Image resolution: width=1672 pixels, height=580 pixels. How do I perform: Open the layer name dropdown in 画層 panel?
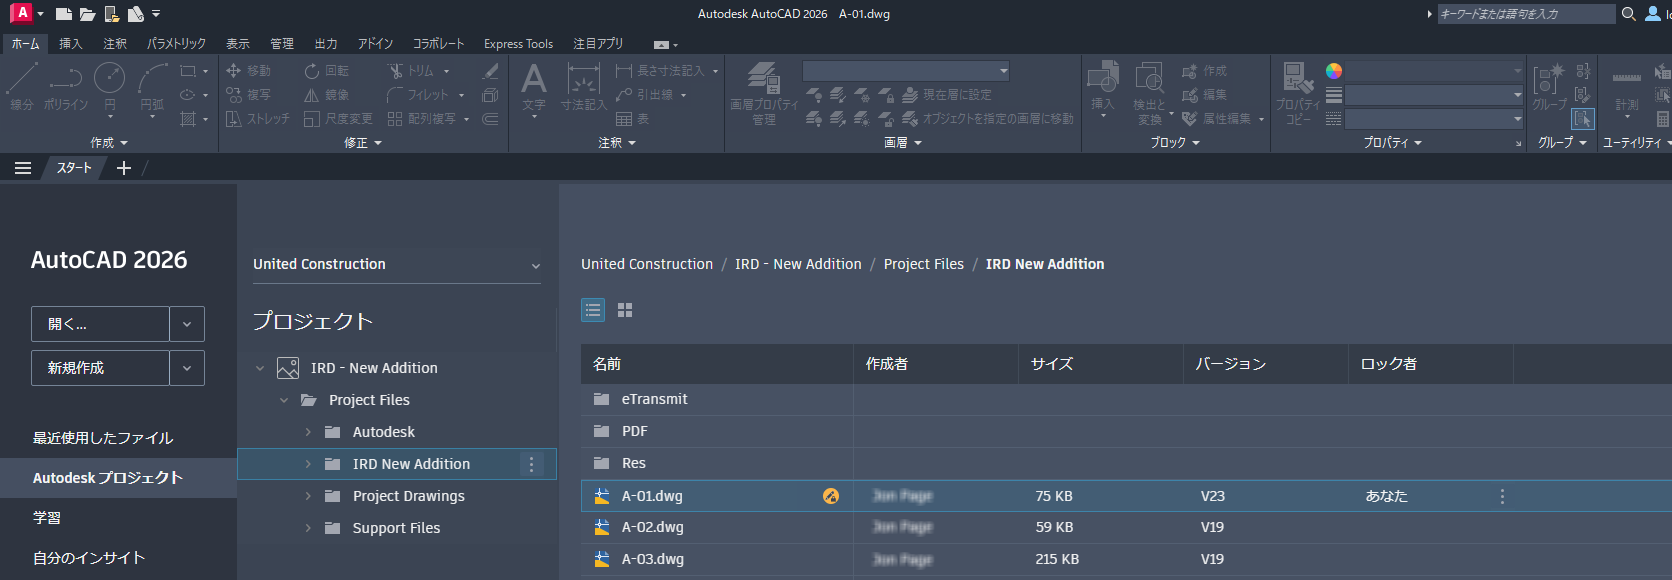point(906,70)
